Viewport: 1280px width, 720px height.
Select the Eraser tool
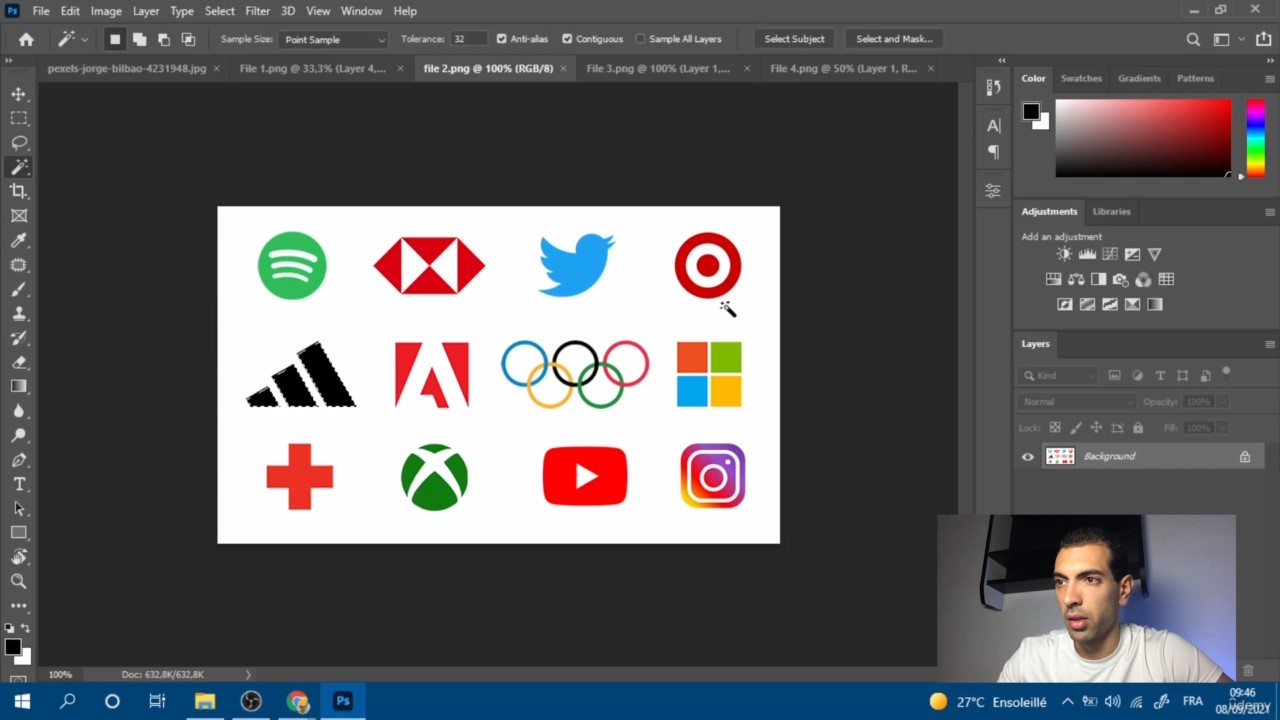(19, 362)
